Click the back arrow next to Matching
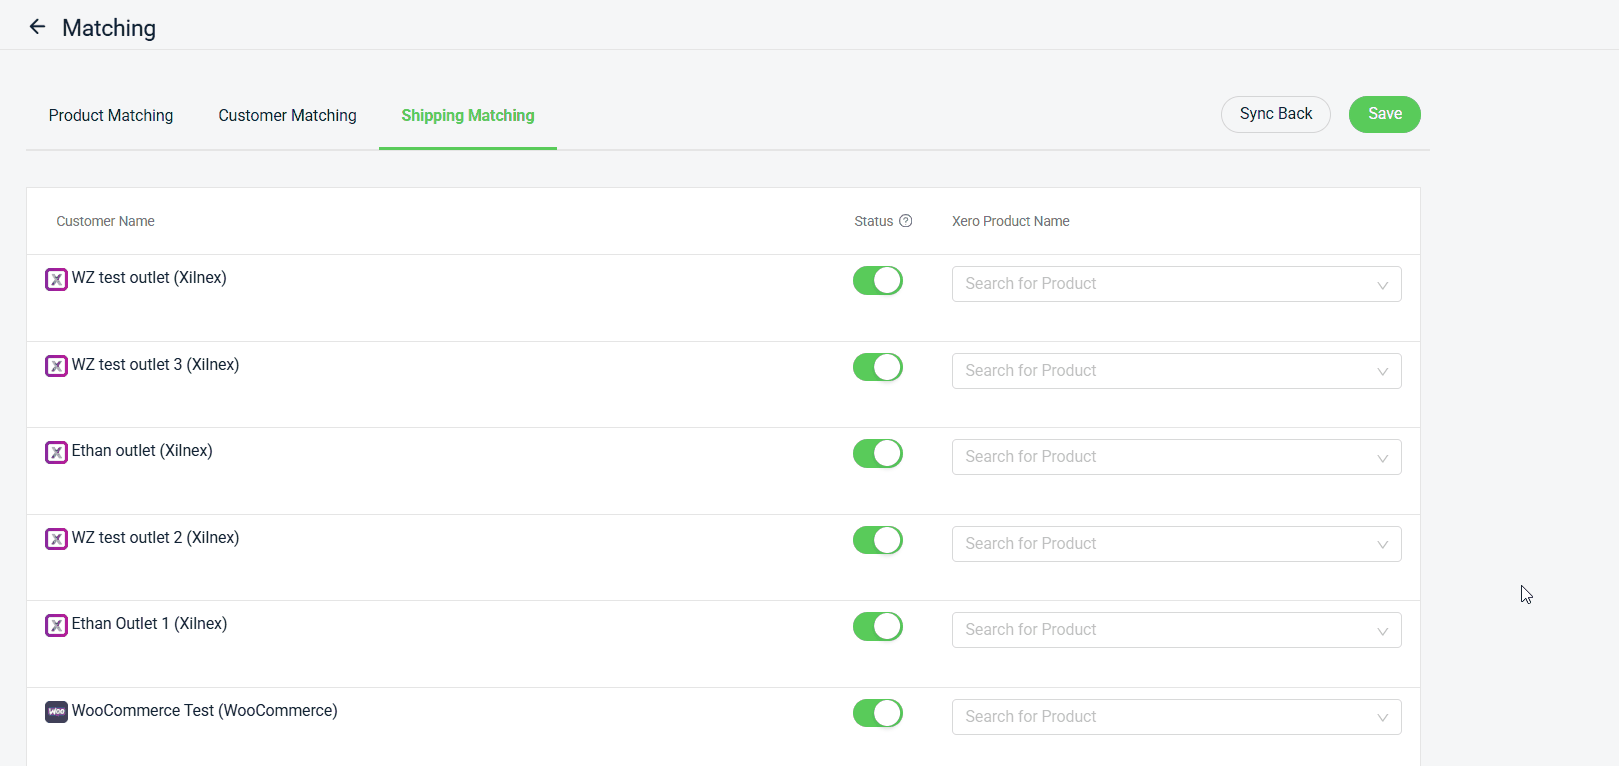Viewport: 1619px width, 766px height. pos(38,27)
